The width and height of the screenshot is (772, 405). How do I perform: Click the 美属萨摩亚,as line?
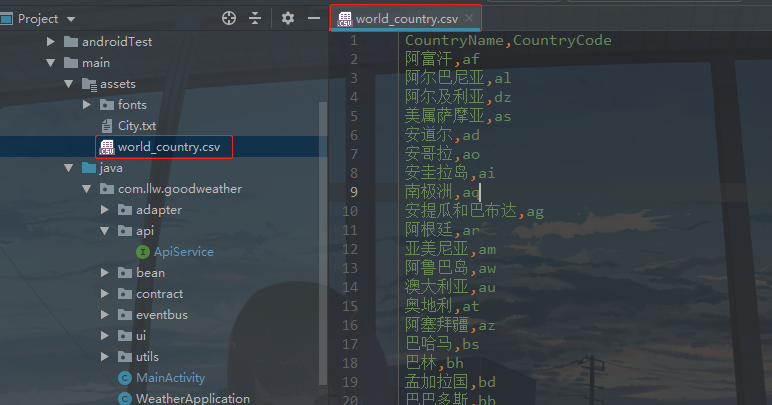458,116
